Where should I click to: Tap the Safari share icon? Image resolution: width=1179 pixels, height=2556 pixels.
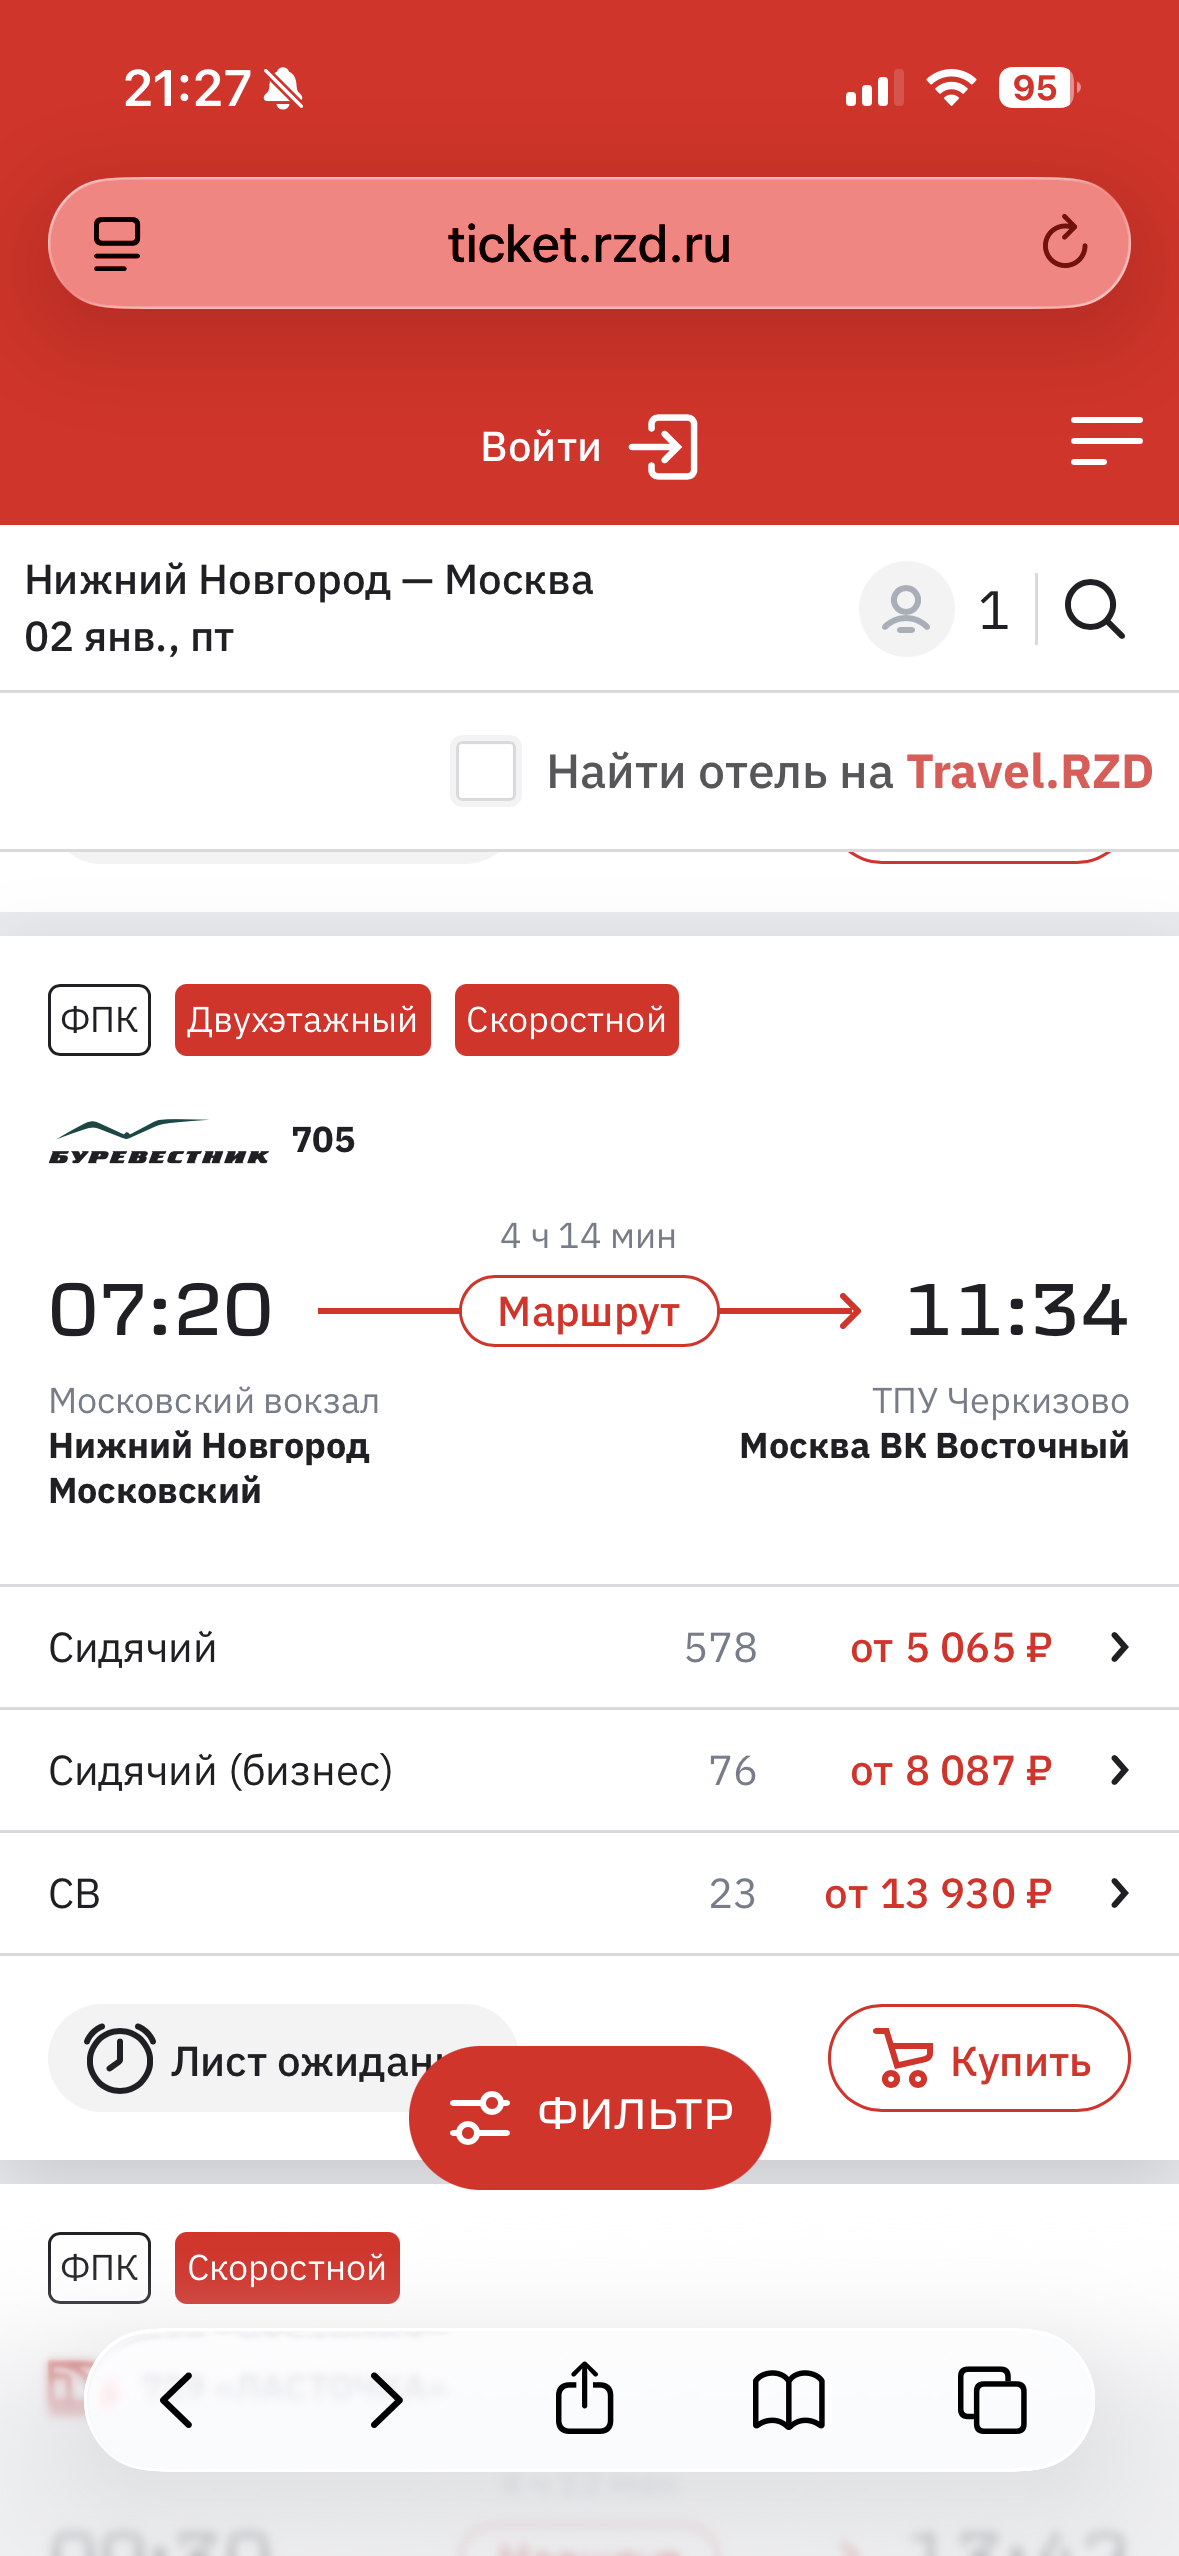tap(585, 2398)
